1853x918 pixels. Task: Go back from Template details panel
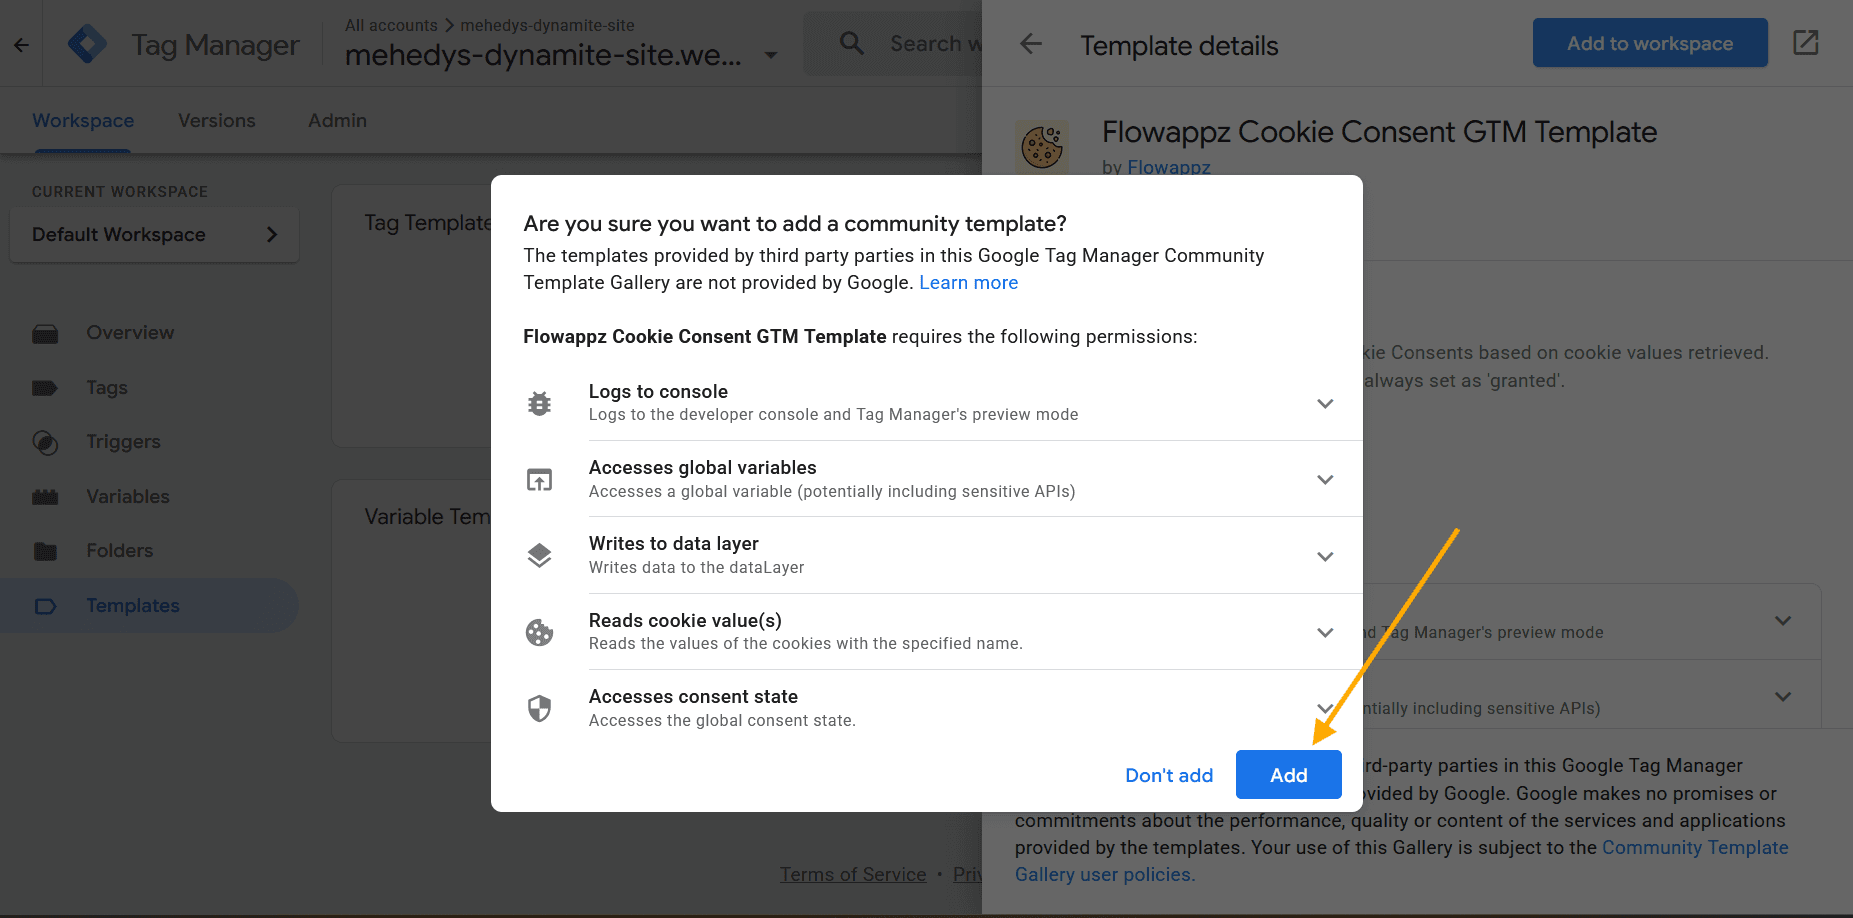pos(1031,44)
